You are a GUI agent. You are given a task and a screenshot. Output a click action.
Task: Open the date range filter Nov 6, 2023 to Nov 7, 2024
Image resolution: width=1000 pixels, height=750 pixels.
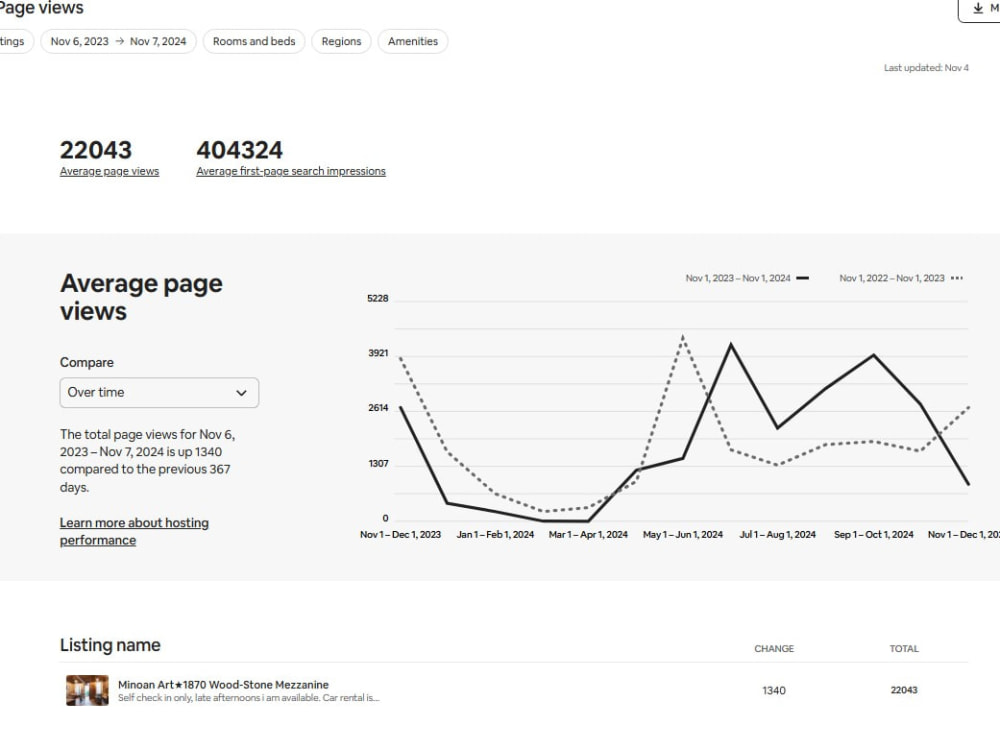pyautogui.click(x=119, y=41)
